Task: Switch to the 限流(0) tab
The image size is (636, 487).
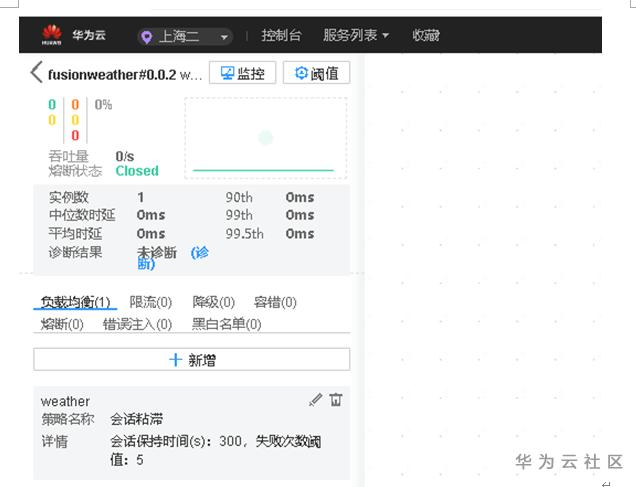Action: tap(150, 302)
